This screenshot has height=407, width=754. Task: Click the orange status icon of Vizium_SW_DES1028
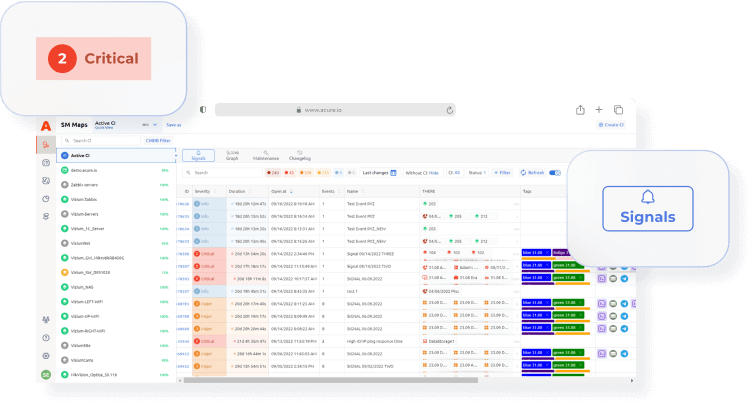point(64,272)
